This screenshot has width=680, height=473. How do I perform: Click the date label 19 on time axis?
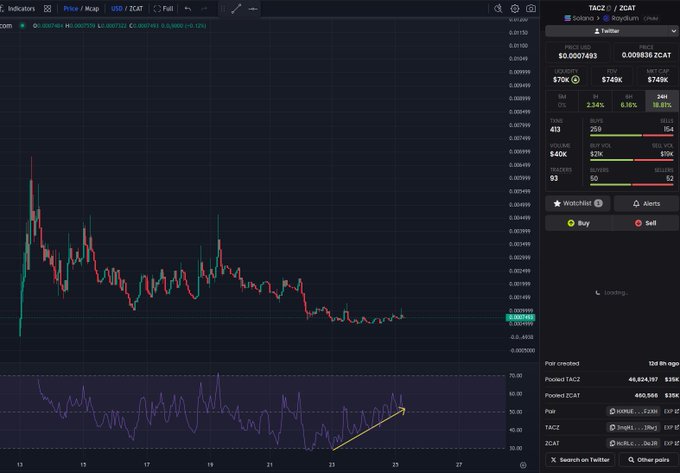pyautogui.click(x=210, y=464)
